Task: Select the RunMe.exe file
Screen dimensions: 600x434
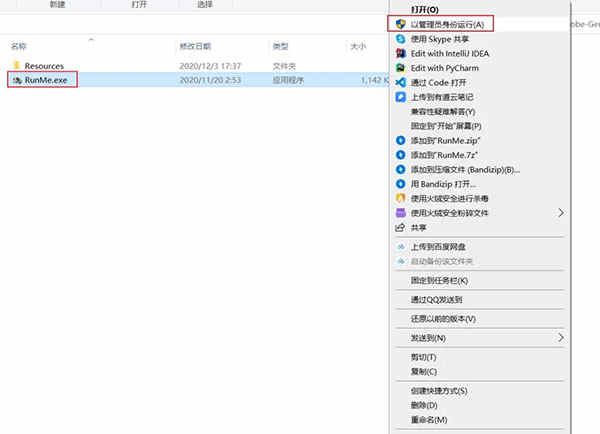Action: (x=41, y=80)
